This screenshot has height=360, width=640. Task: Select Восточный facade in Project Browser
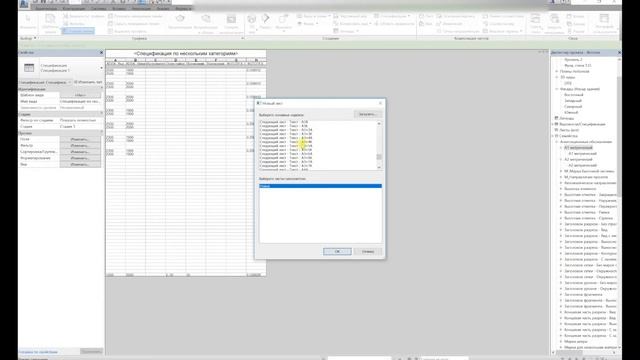point(573,95)
